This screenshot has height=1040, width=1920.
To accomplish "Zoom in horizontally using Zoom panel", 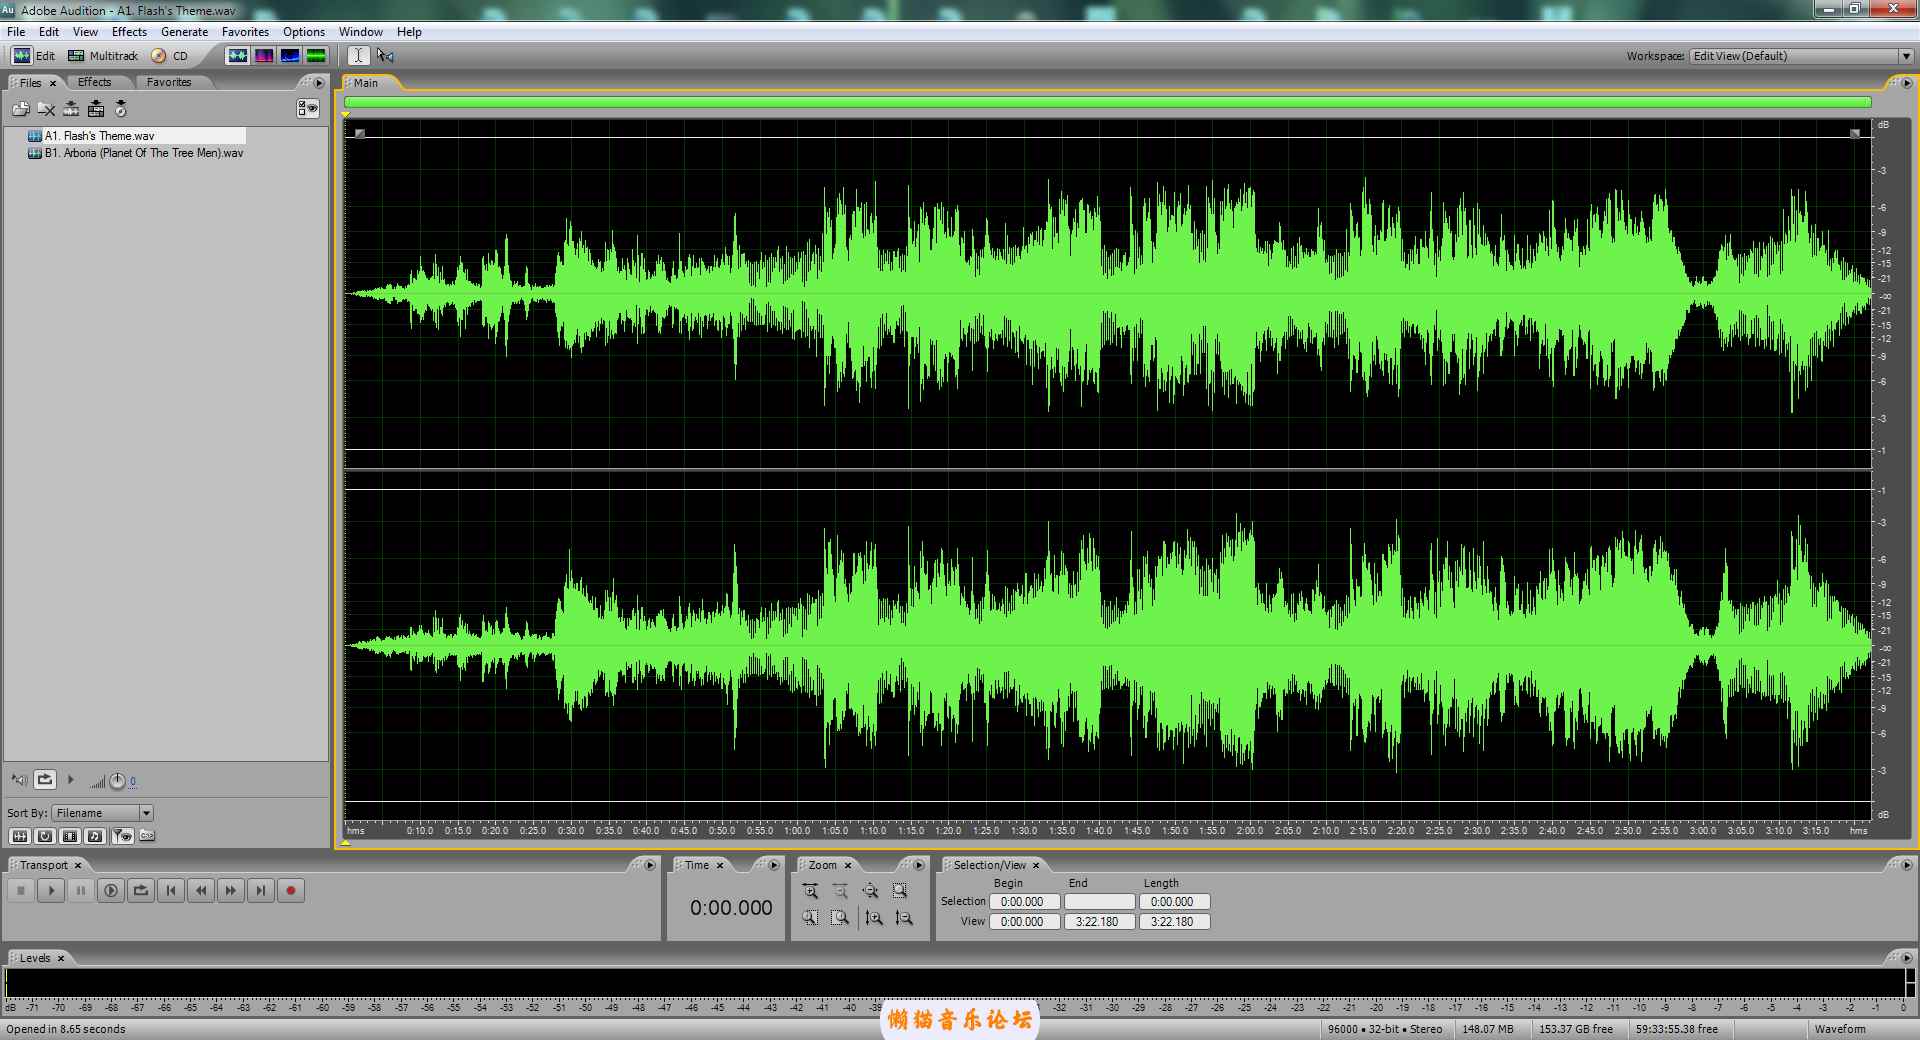I will [x=810, y=891].
